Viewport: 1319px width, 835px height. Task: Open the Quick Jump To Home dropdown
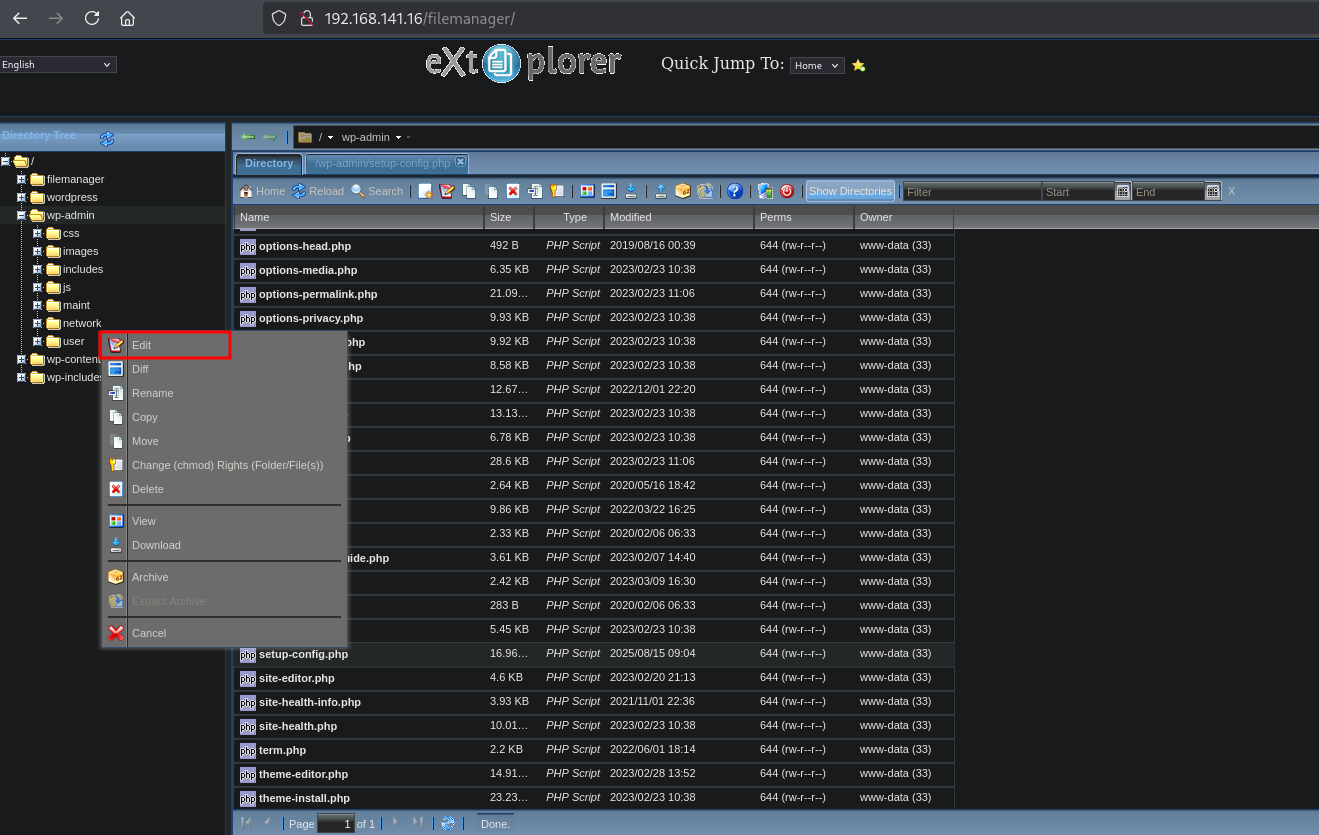click(817, 66)
